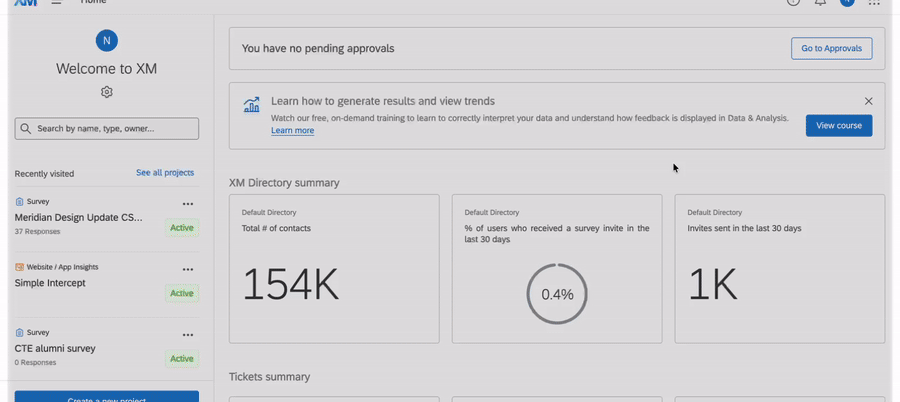Click the N avatar above Welcome to XM
The height and width of the screenshot is (402, 900).
point(107,41)
